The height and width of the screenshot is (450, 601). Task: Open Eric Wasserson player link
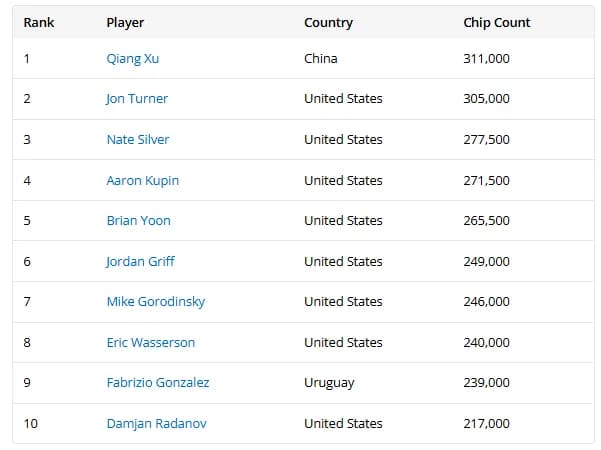pos(151,343)
